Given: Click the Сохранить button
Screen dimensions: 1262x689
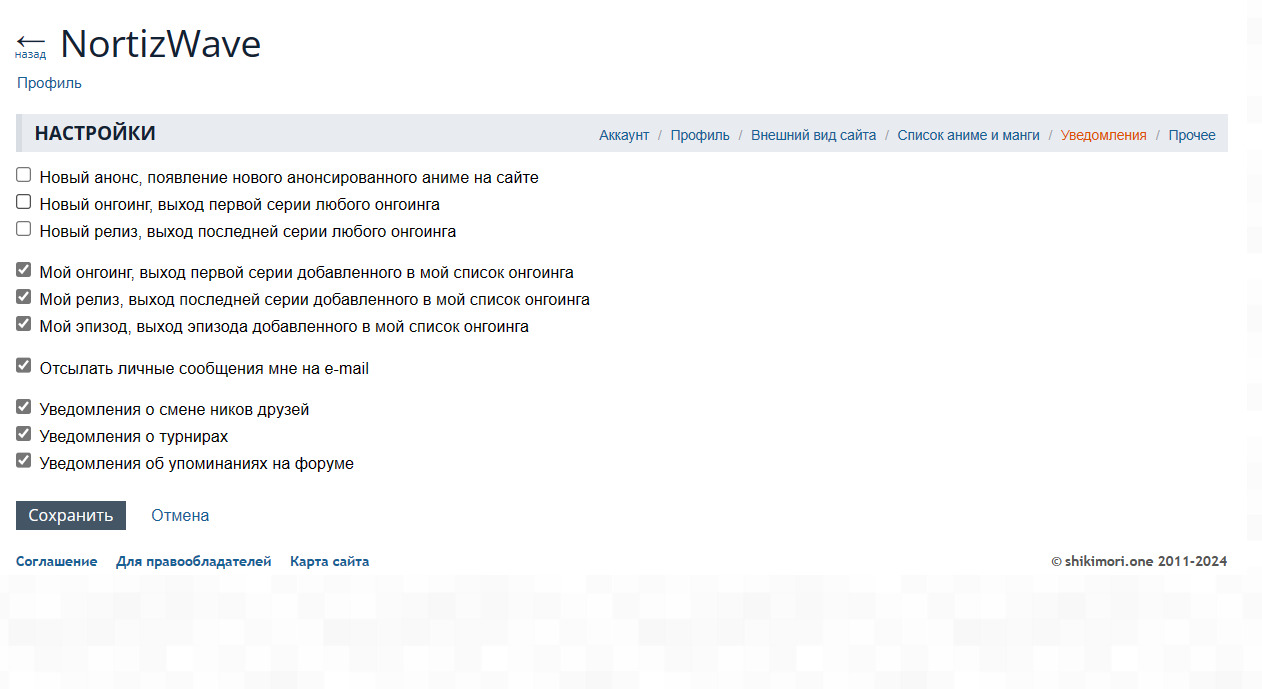Looking at the screenshot, I should 71,516.
